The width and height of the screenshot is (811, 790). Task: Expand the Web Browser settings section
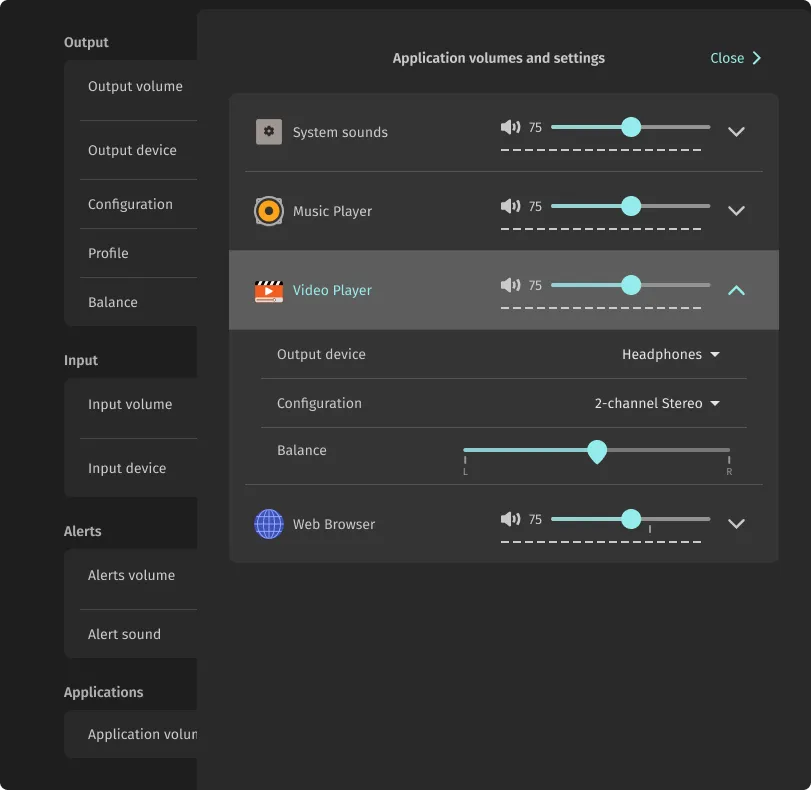pyautogui.click(x=736, y=523)
